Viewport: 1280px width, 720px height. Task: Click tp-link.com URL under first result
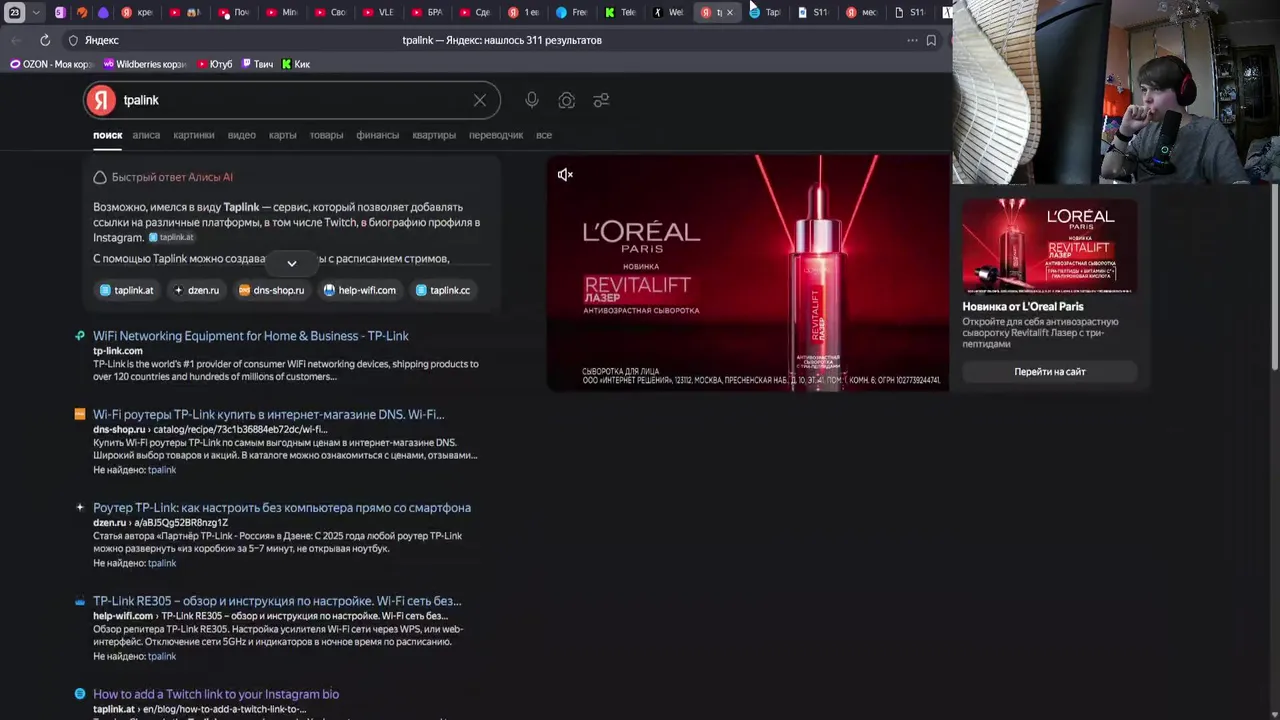click(x=118, y=351)
